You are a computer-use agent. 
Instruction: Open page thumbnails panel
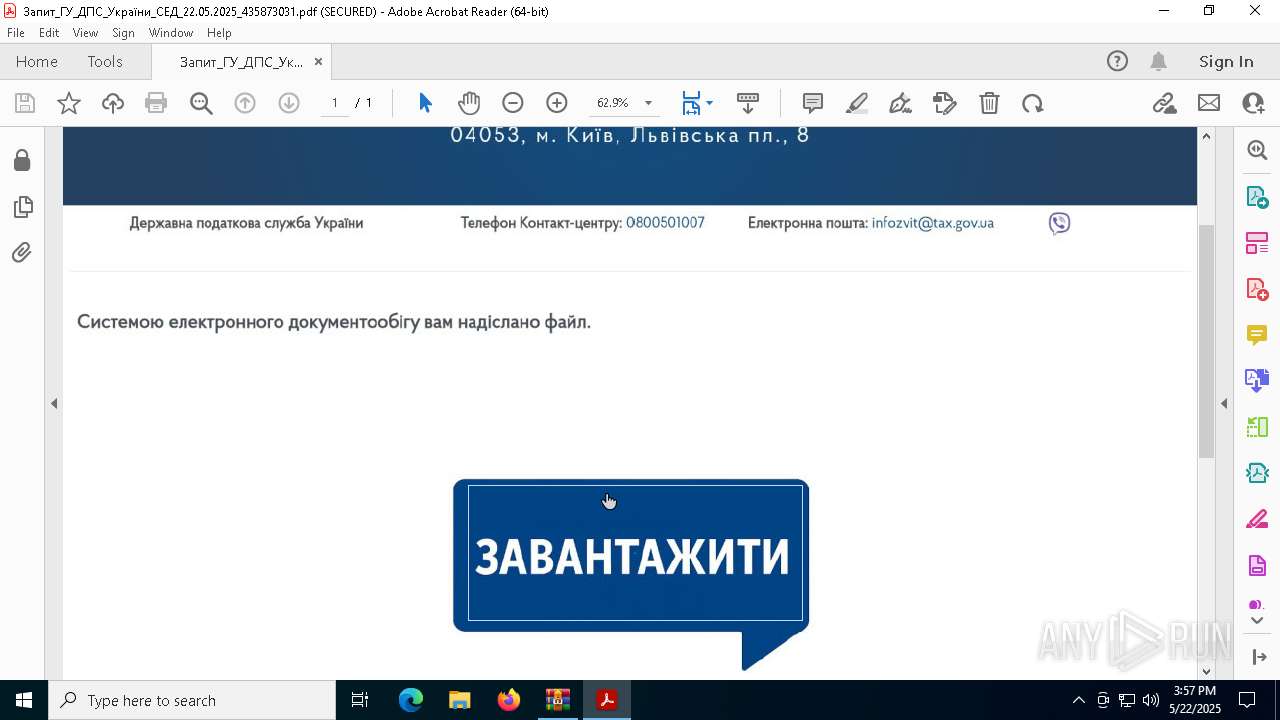[x=22, y=207]
